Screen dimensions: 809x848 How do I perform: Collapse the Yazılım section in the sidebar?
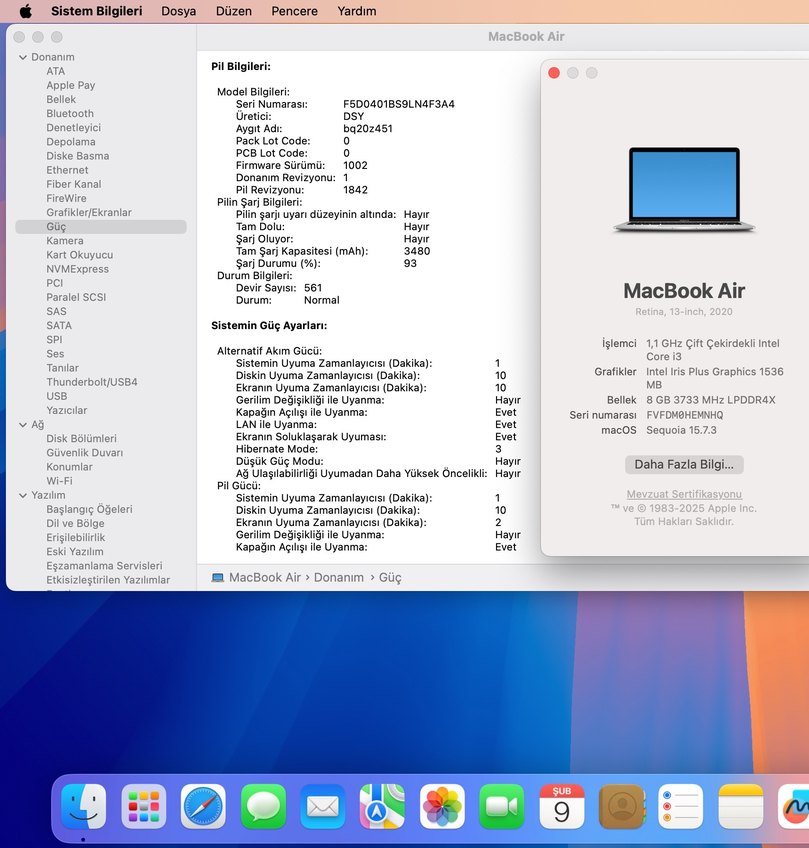tap(22, 495)
